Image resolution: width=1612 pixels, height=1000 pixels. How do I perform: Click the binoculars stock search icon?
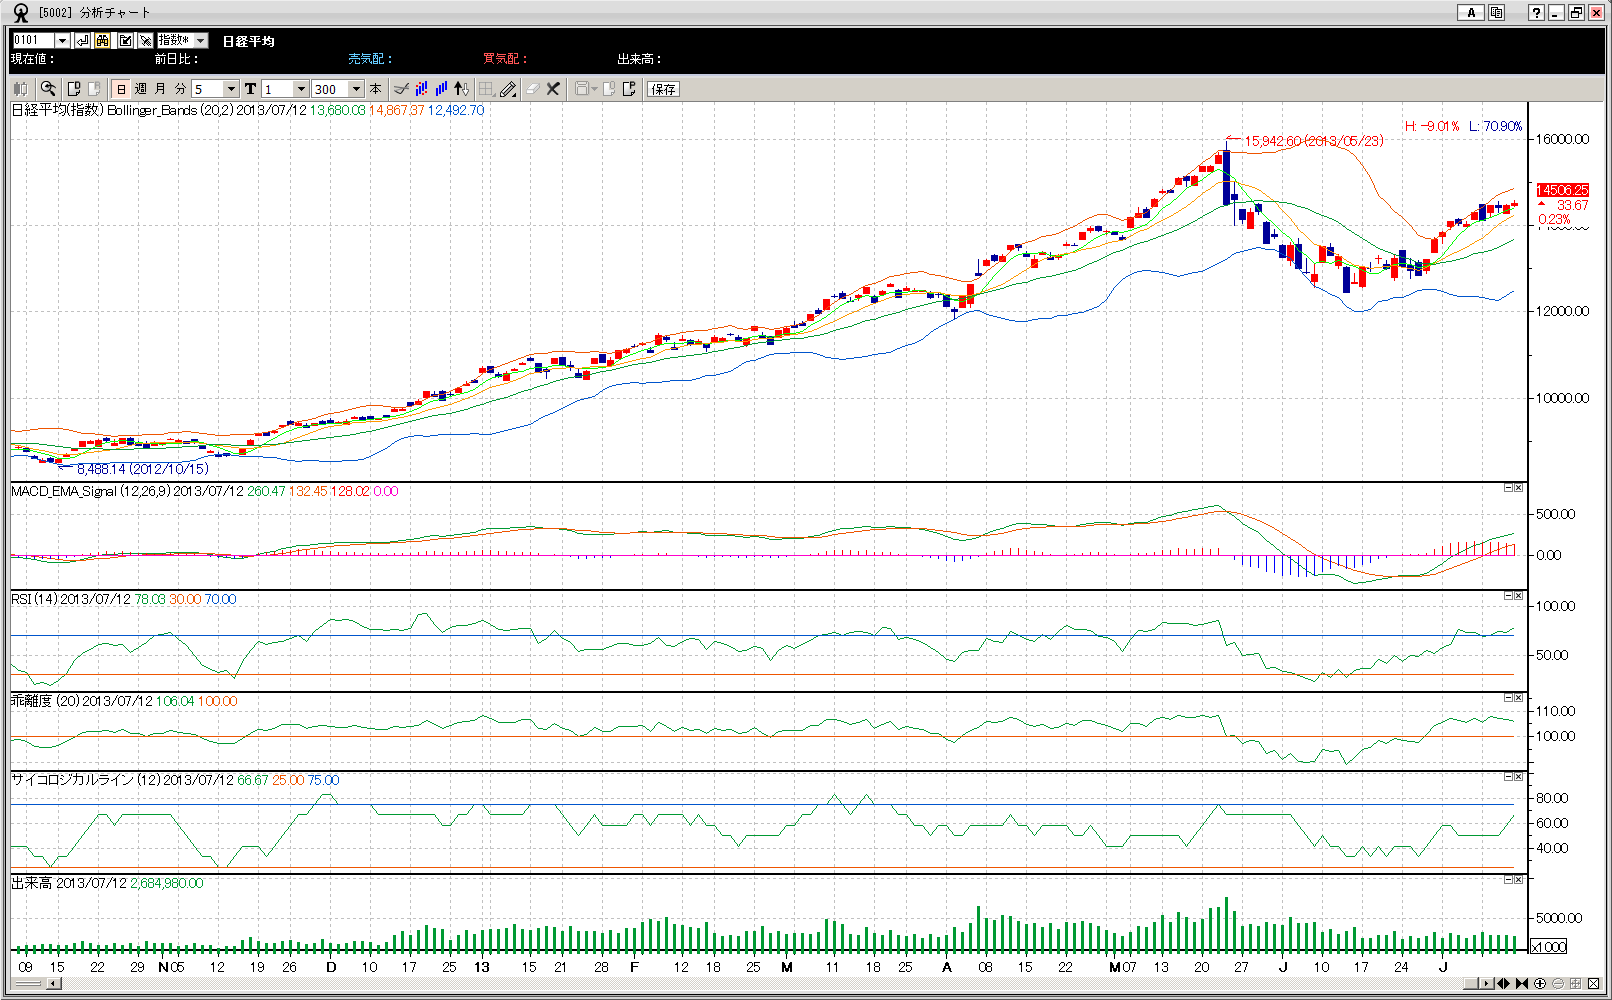(103, 41)
